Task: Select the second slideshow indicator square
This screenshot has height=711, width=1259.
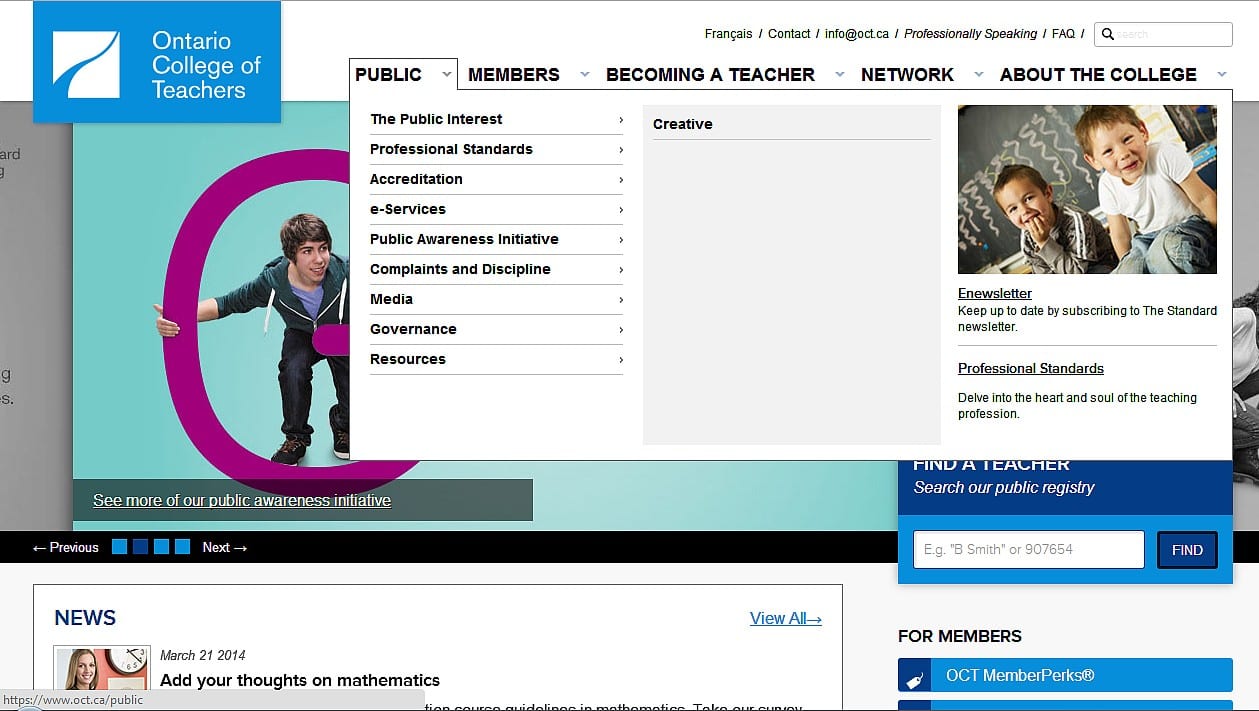Action: (140, 547)
